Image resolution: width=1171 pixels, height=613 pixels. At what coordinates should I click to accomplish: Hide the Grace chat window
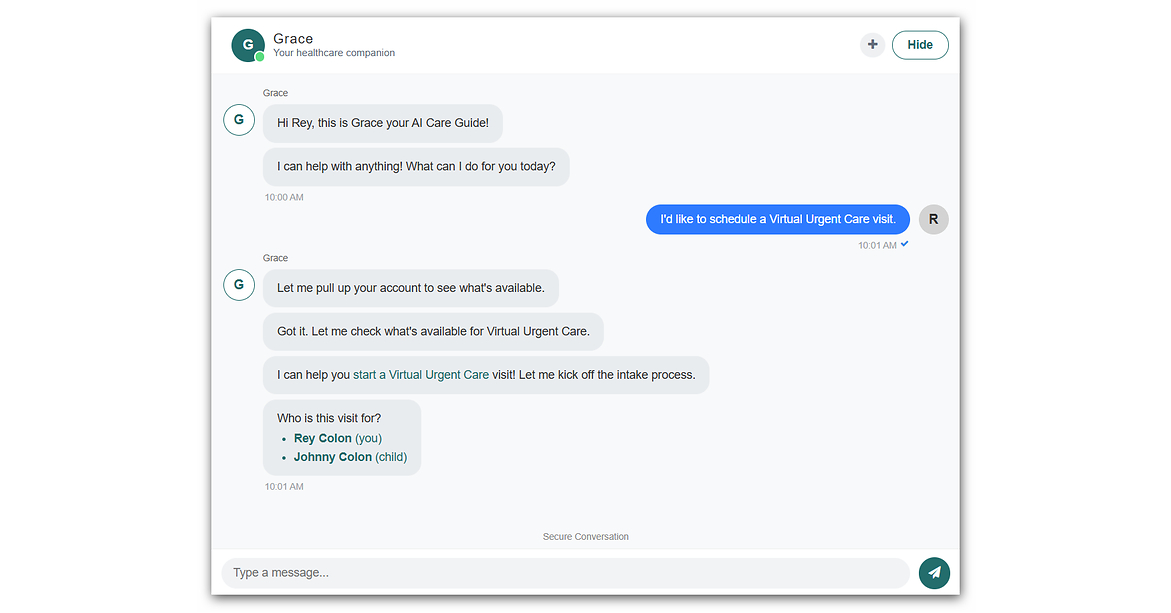[920, 45]
